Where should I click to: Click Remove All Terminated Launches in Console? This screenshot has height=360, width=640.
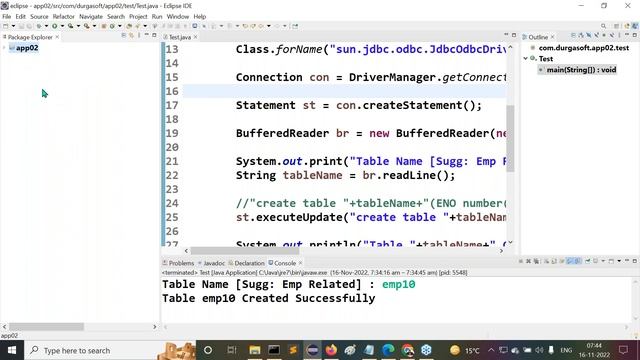(x=536, y=261)
